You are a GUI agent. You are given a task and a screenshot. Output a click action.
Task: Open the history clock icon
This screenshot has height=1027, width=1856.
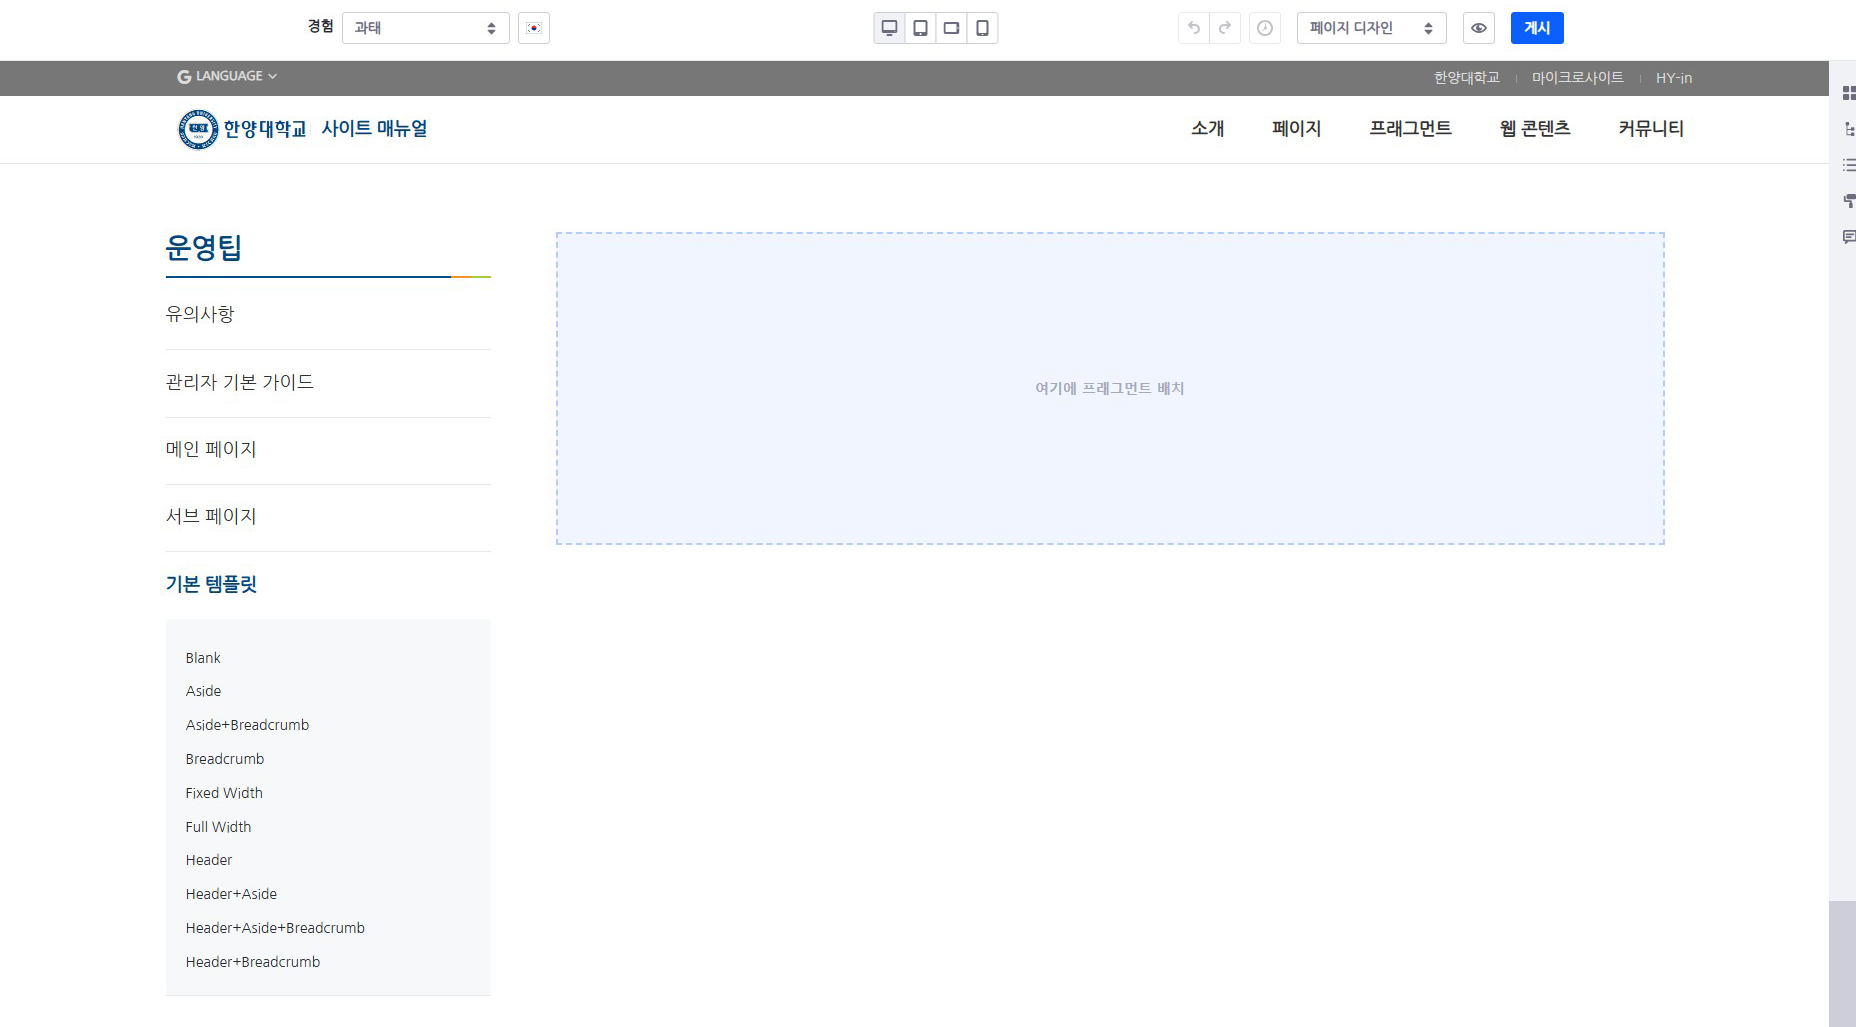[x=1265, y=28]
